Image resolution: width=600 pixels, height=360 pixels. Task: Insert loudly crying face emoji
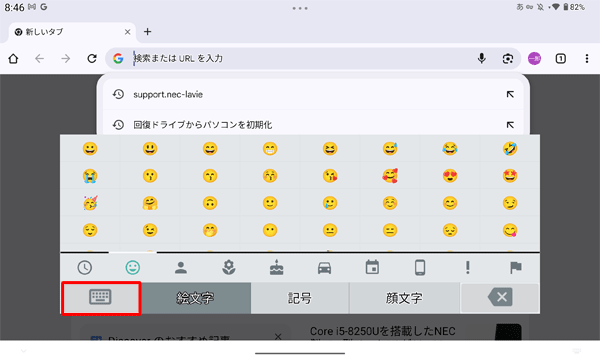(x=90, y=176)
